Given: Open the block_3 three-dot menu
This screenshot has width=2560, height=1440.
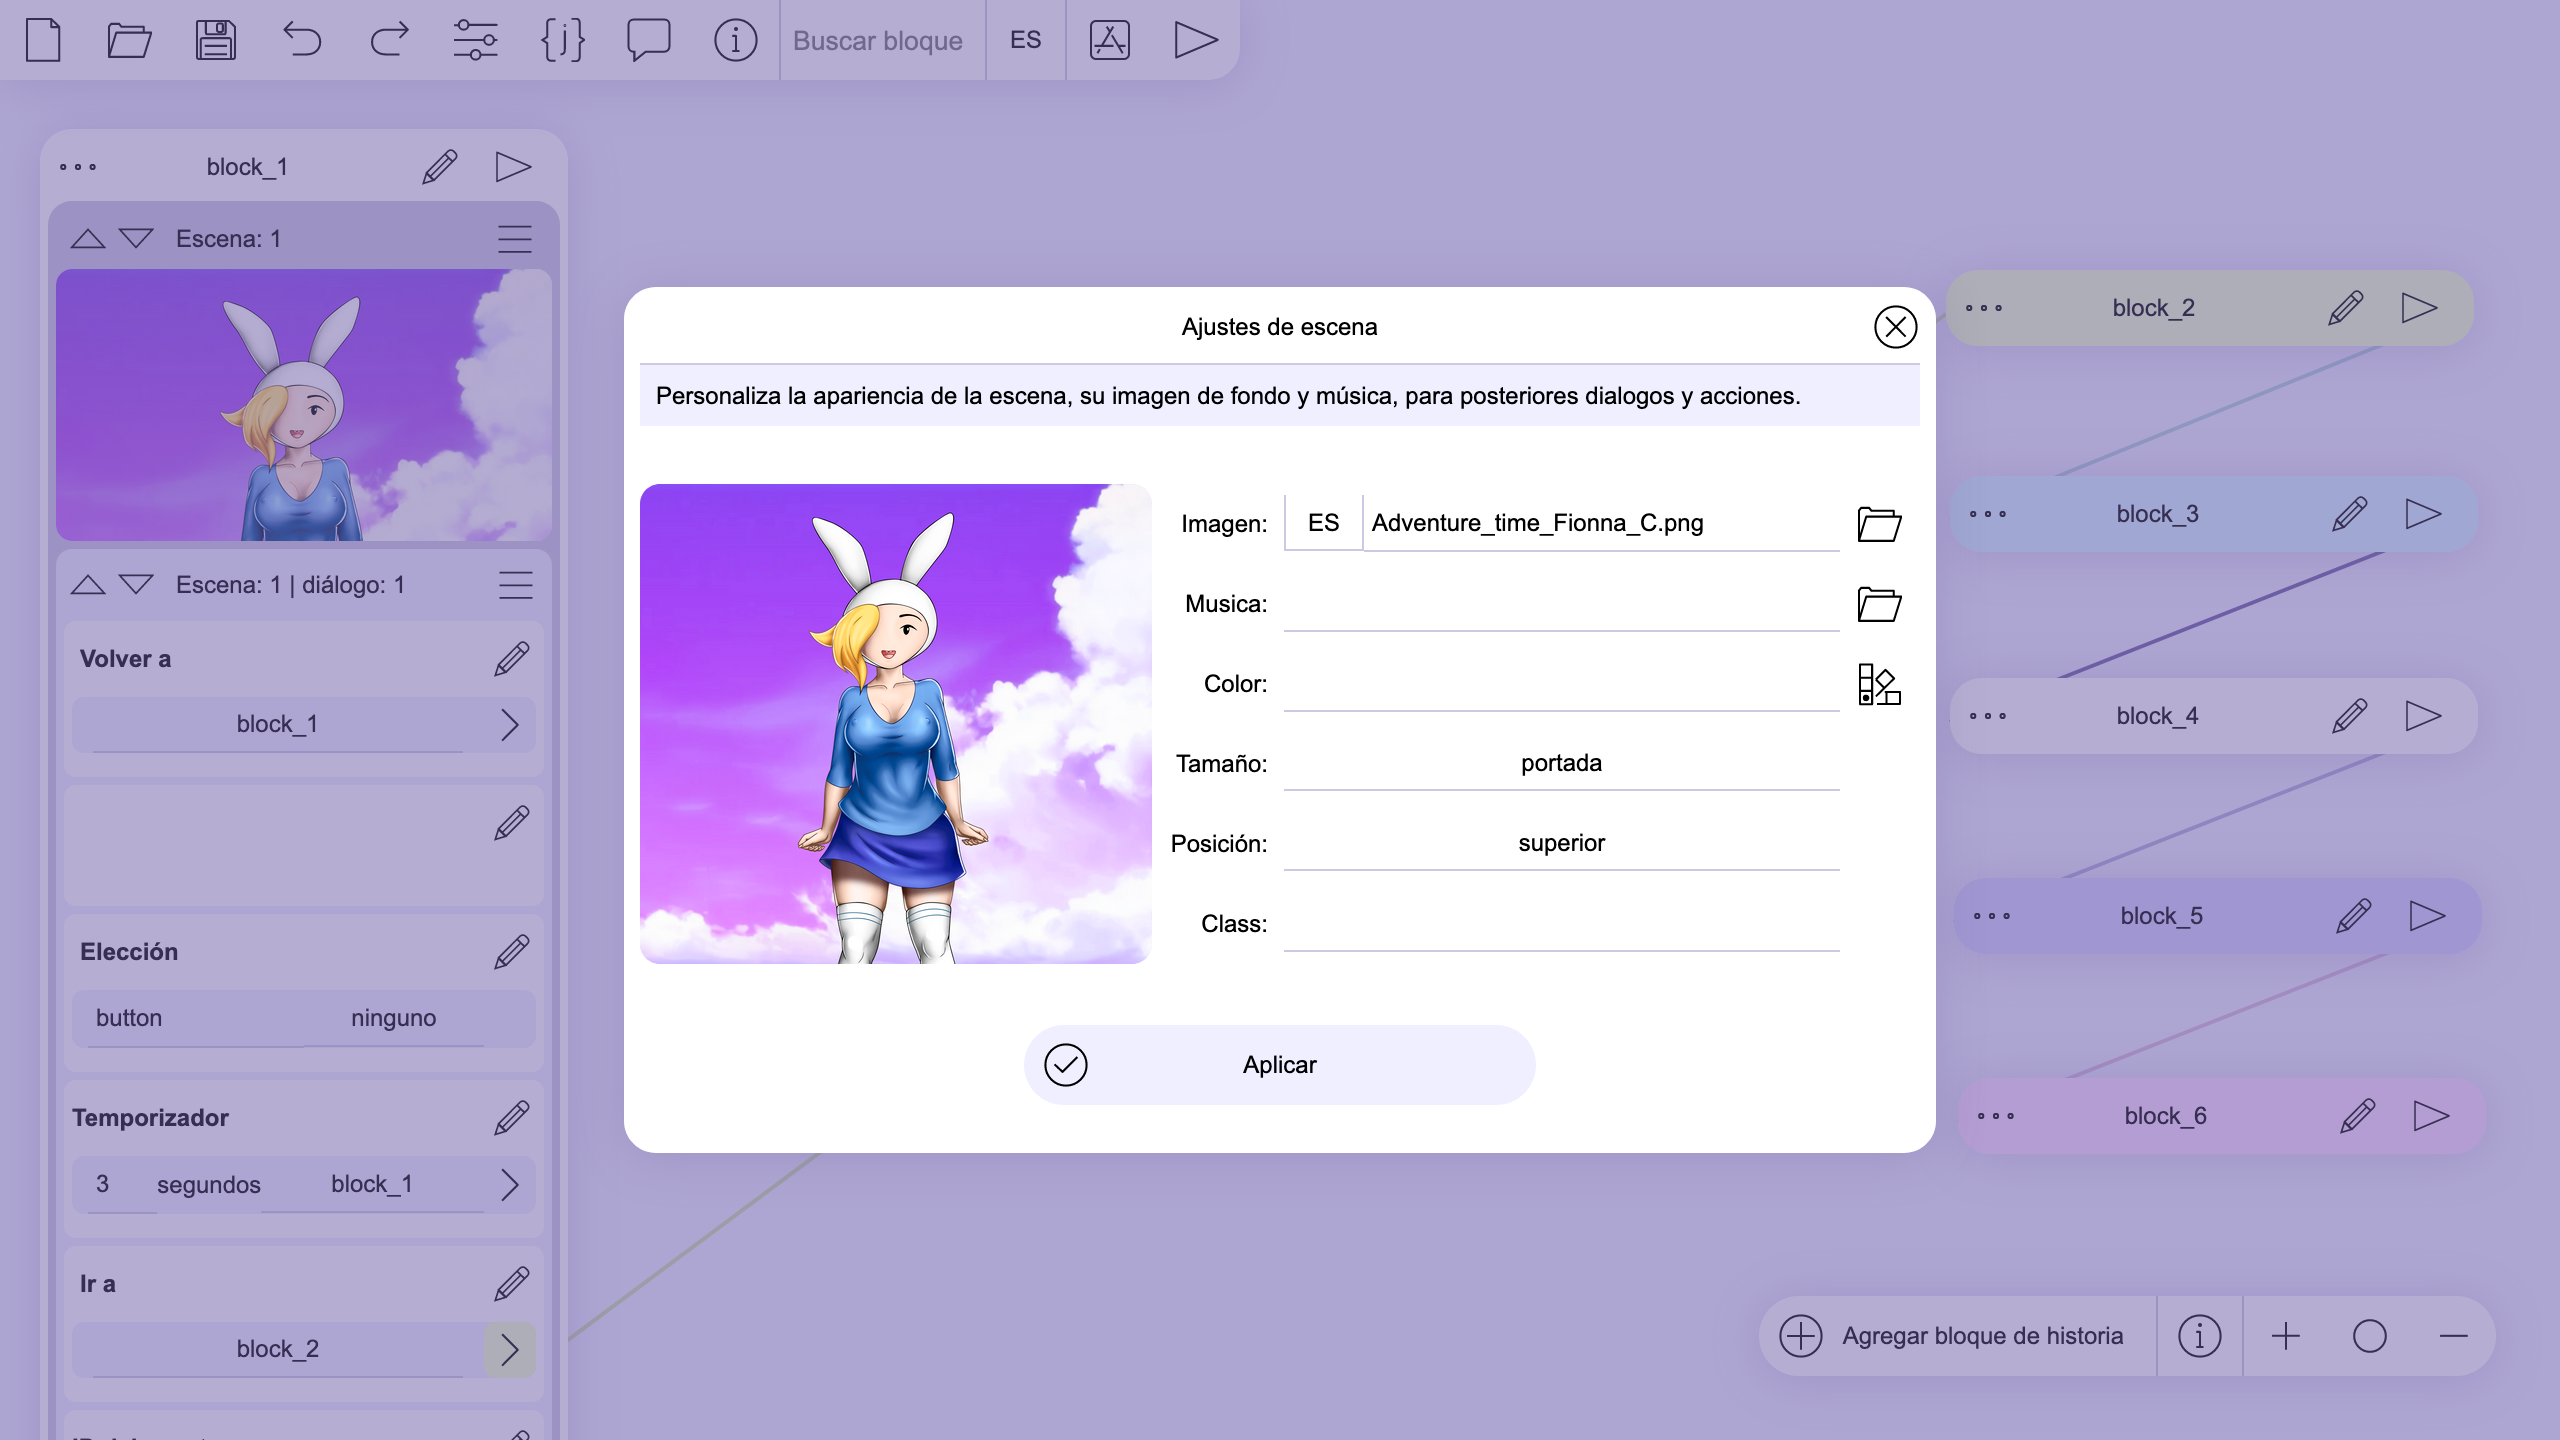Looking at the screenshot, I should click(1987, 514).
